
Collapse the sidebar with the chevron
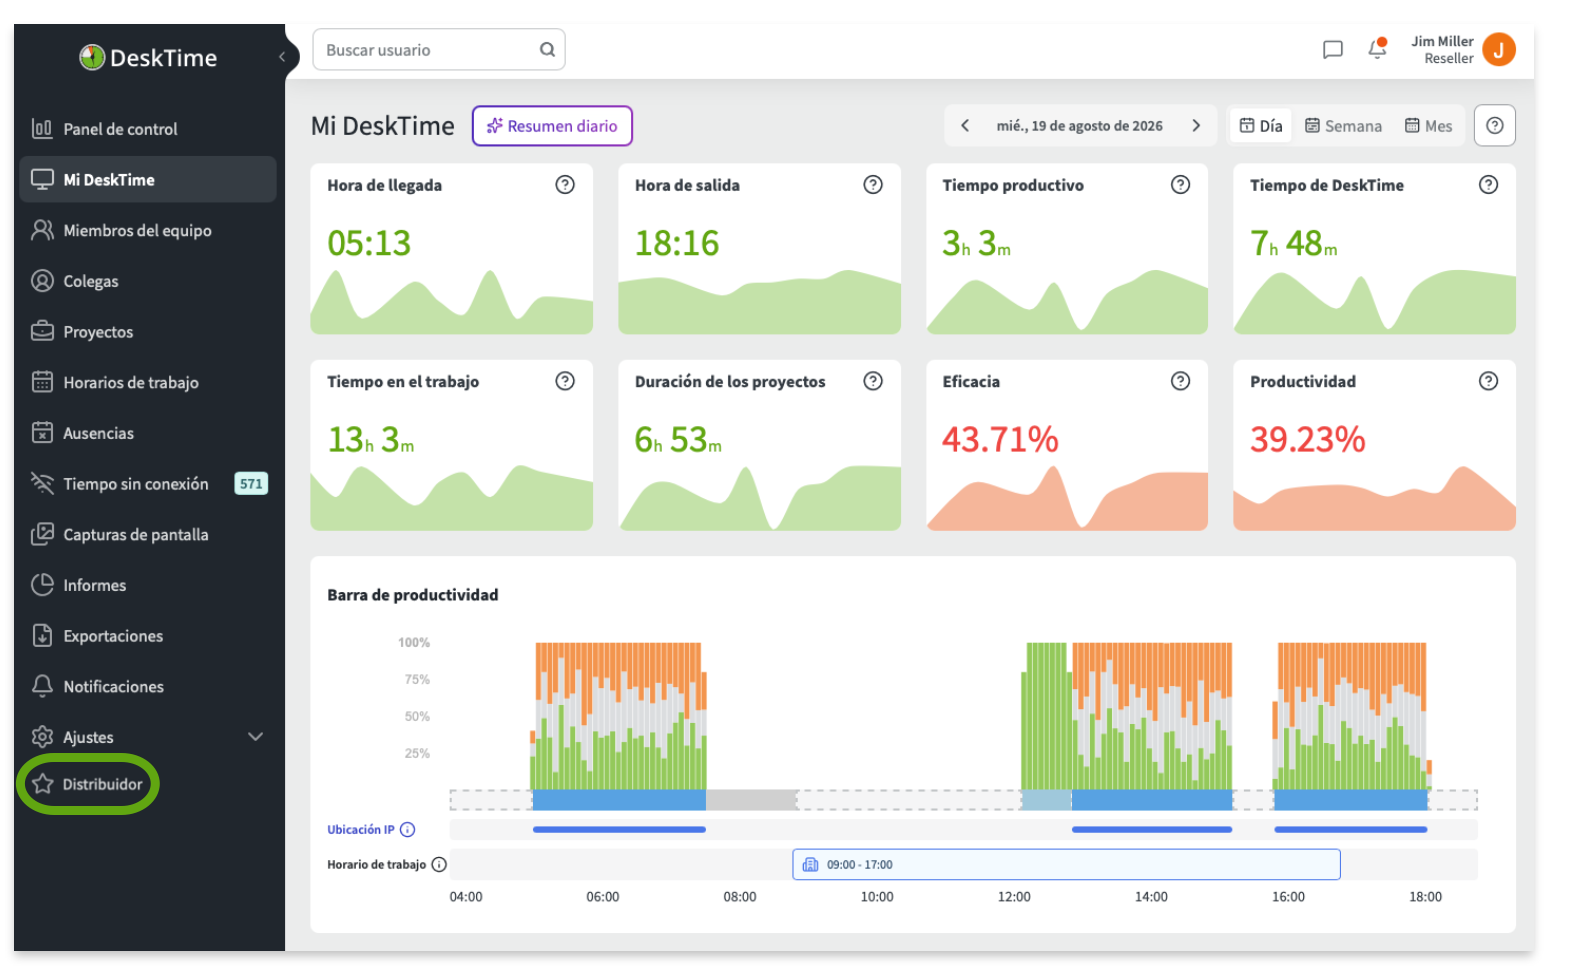[282, 57]
